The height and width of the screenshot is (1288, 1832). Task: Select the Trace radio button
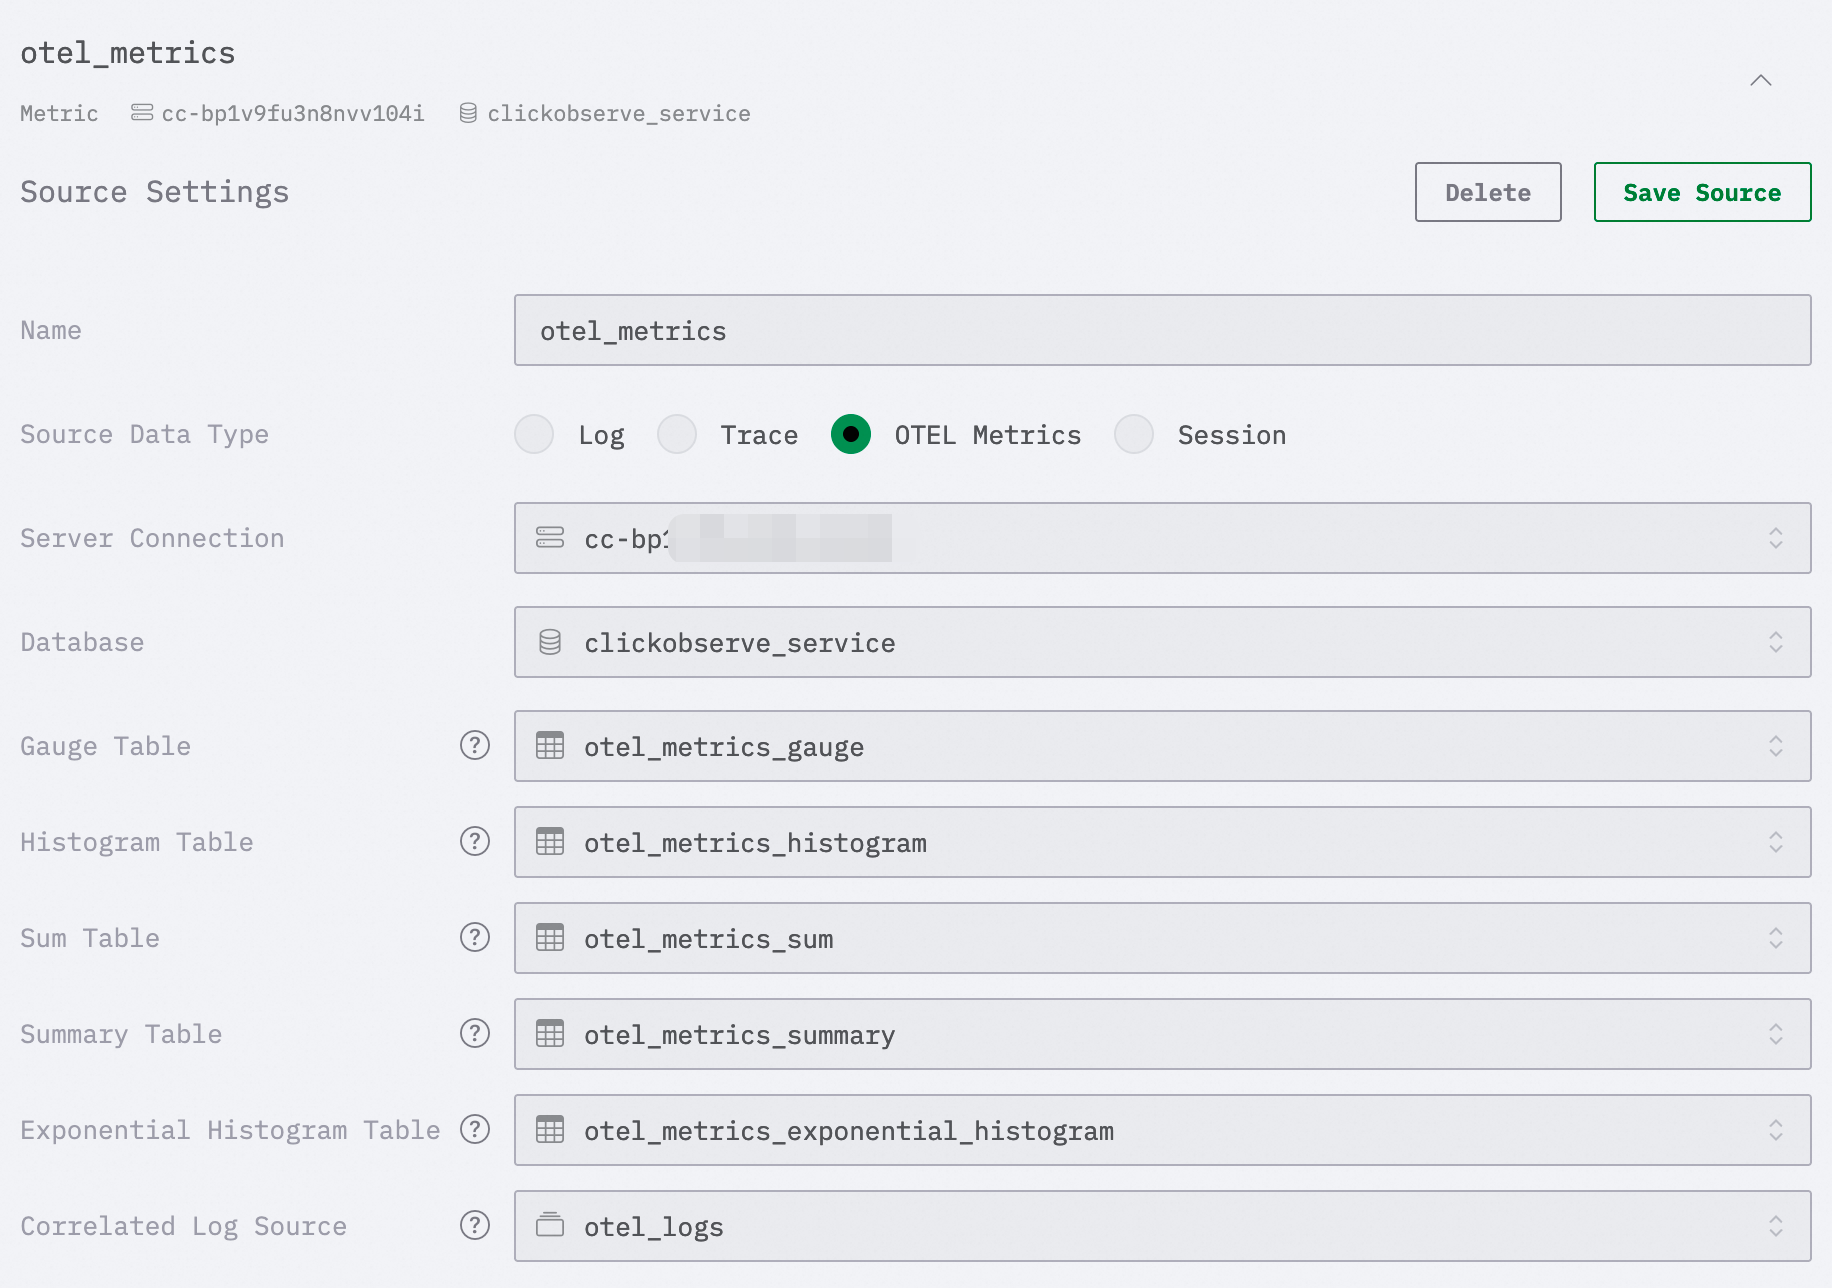point(677,434)
